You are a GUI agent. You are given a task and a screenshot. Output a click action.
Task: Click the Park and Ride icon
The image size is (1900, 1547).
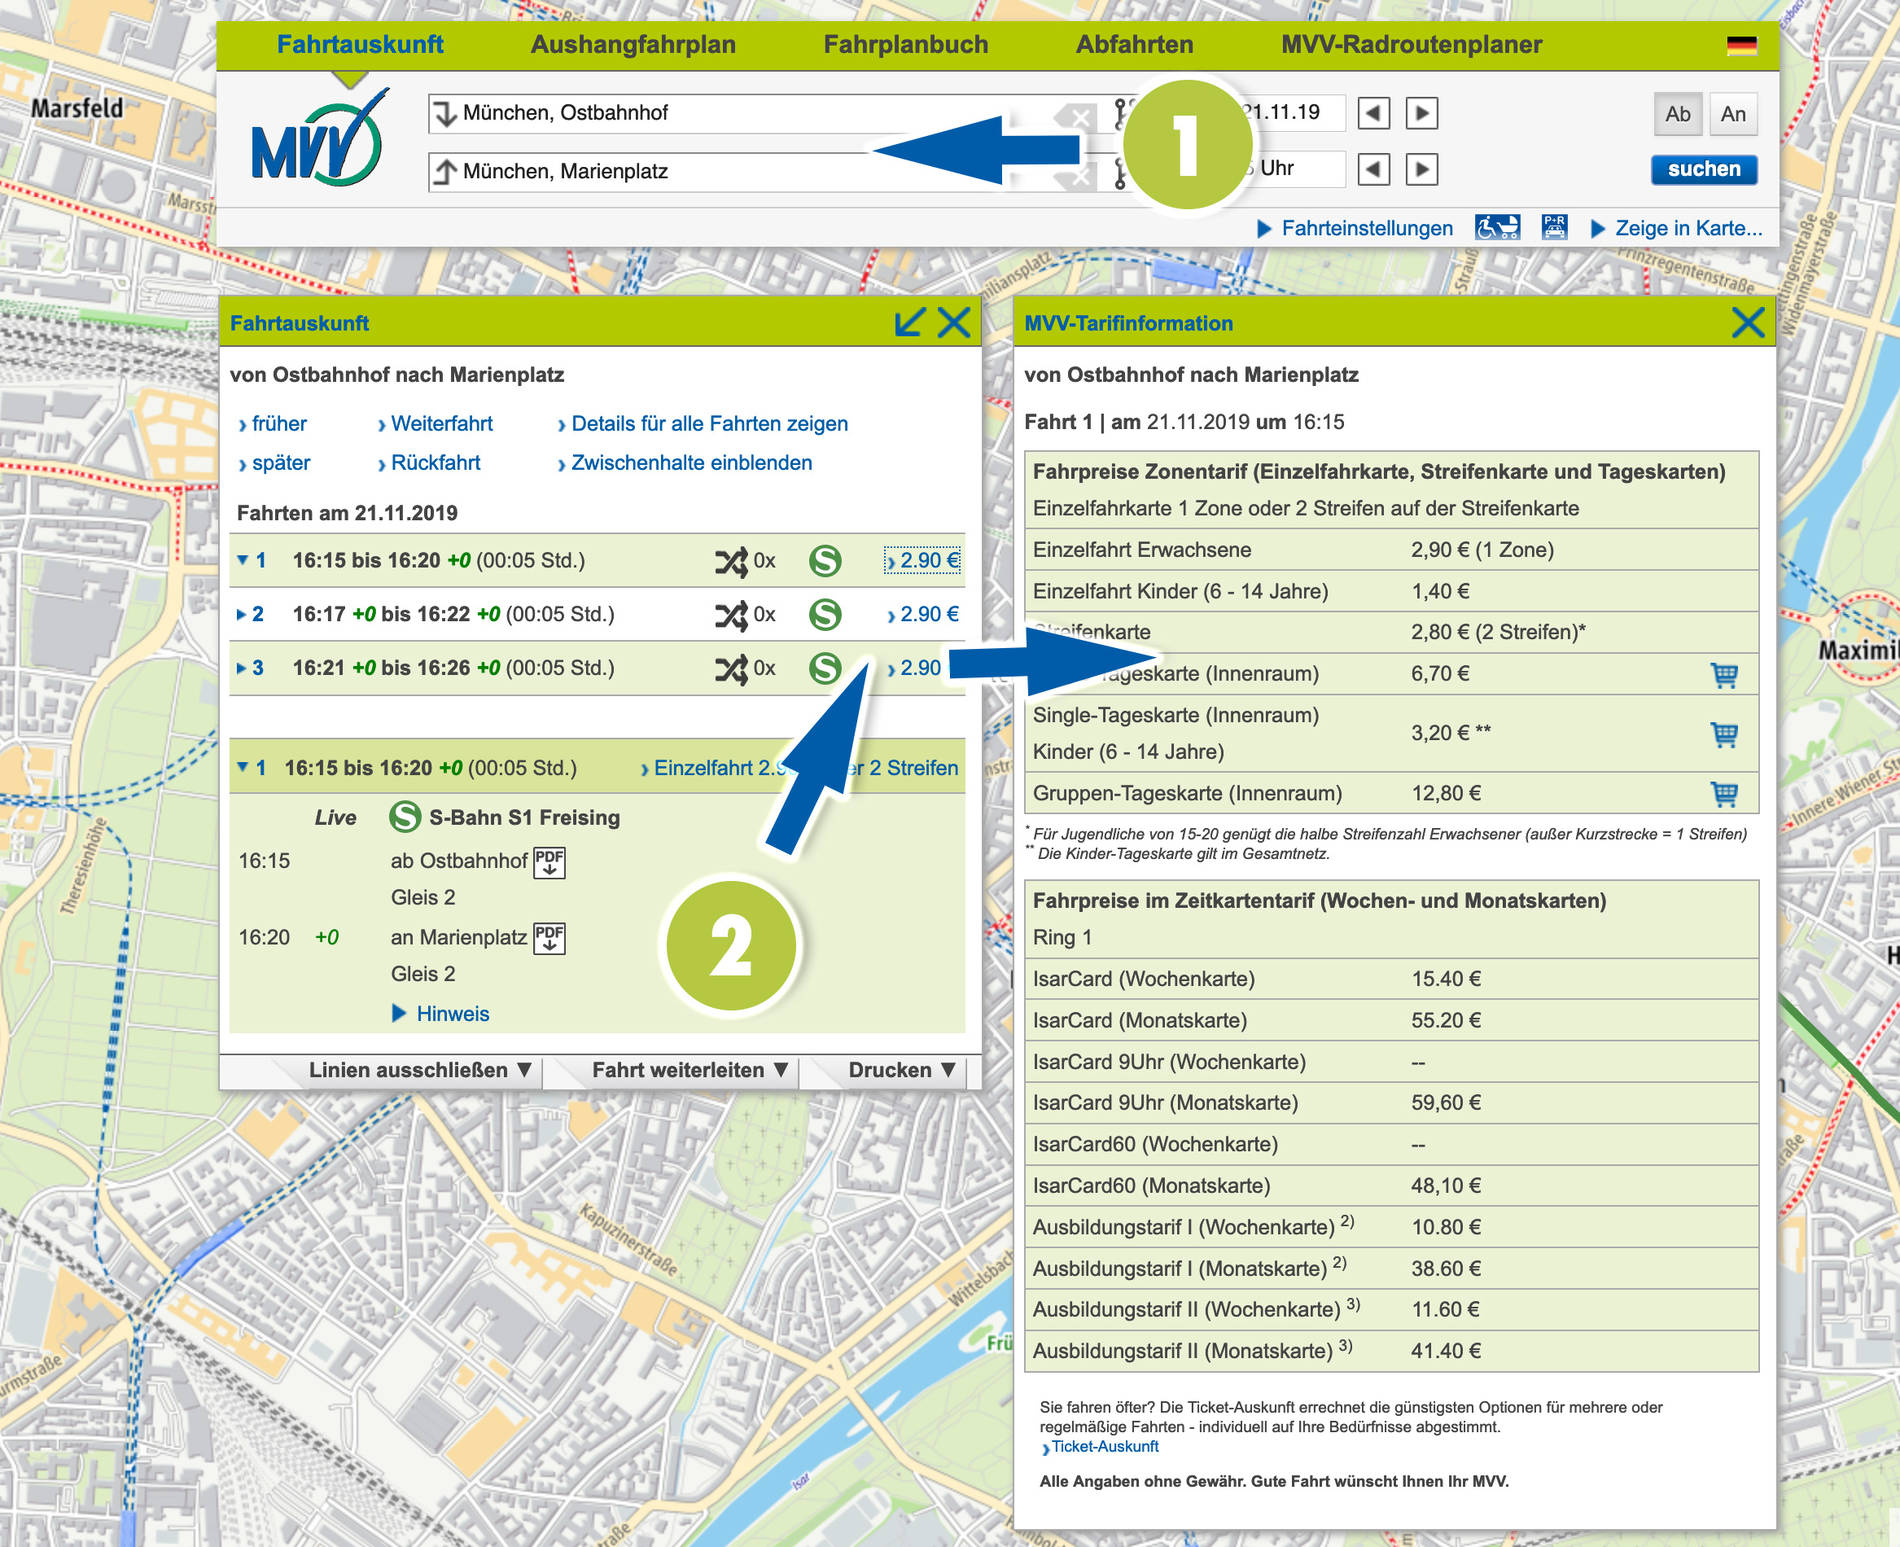1554,228
